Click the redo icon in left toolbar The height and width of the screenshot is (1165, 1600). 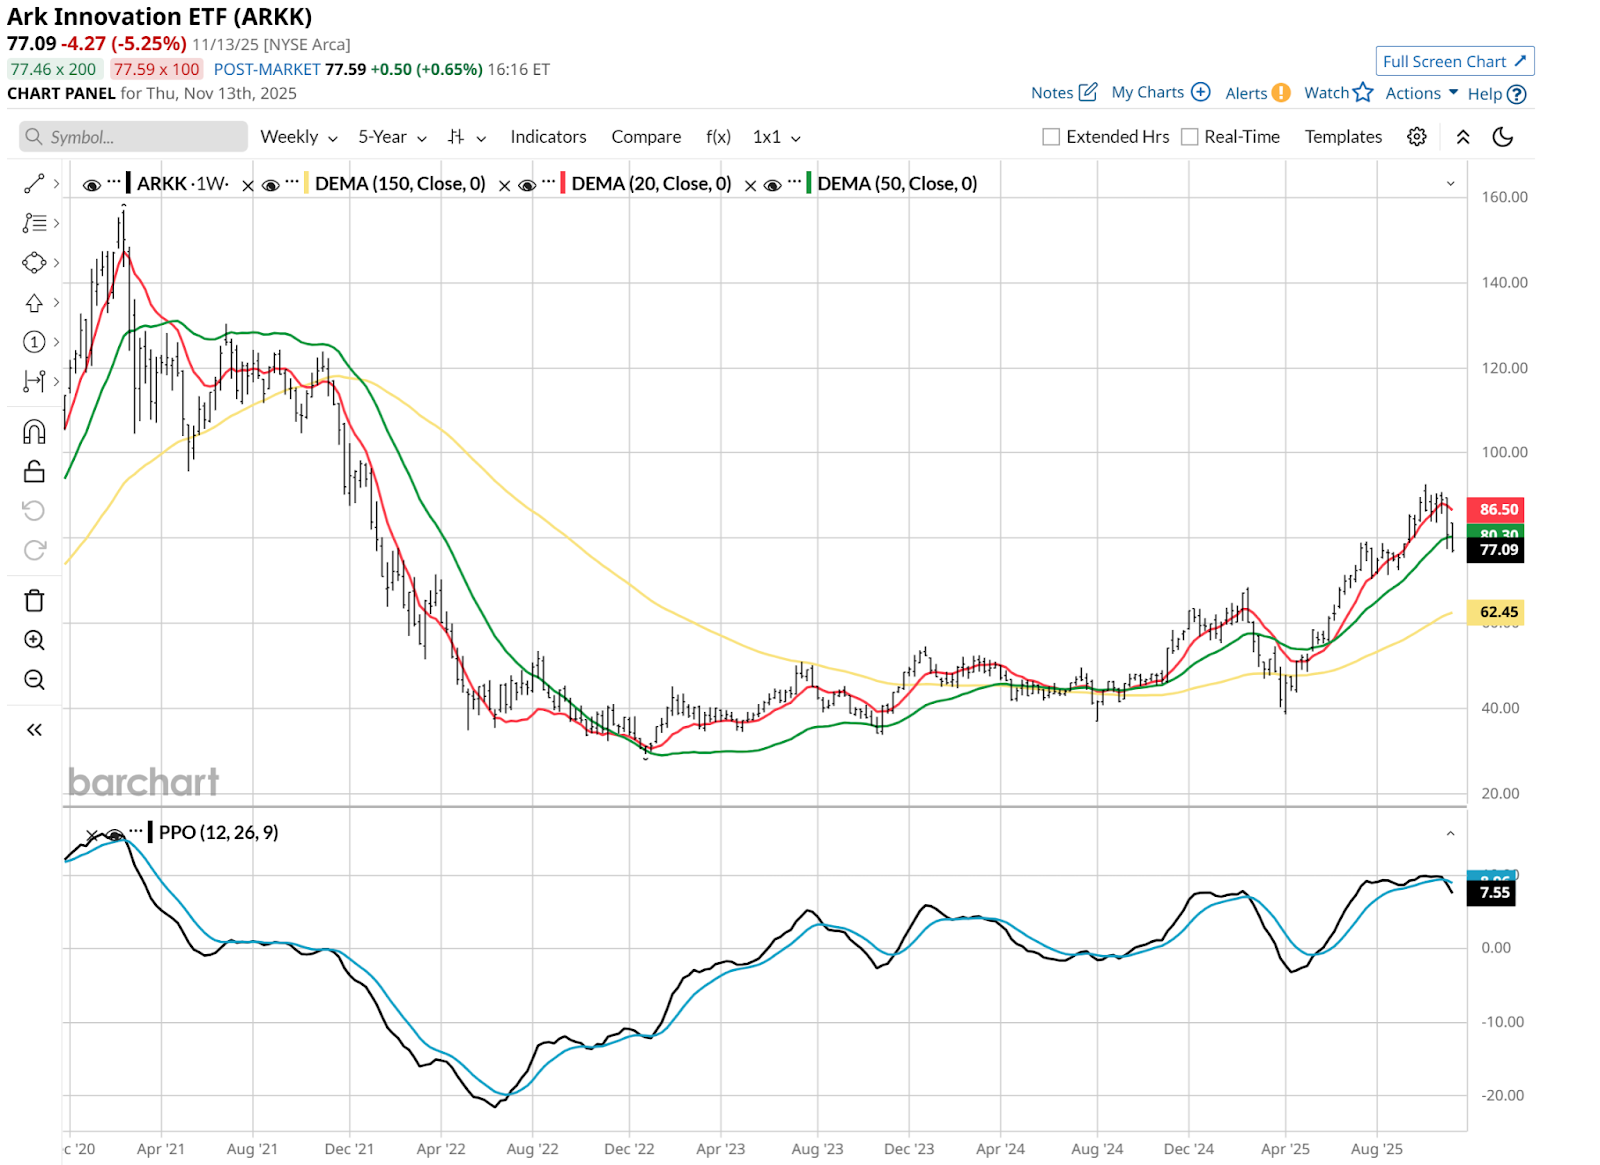click(34, 550)
